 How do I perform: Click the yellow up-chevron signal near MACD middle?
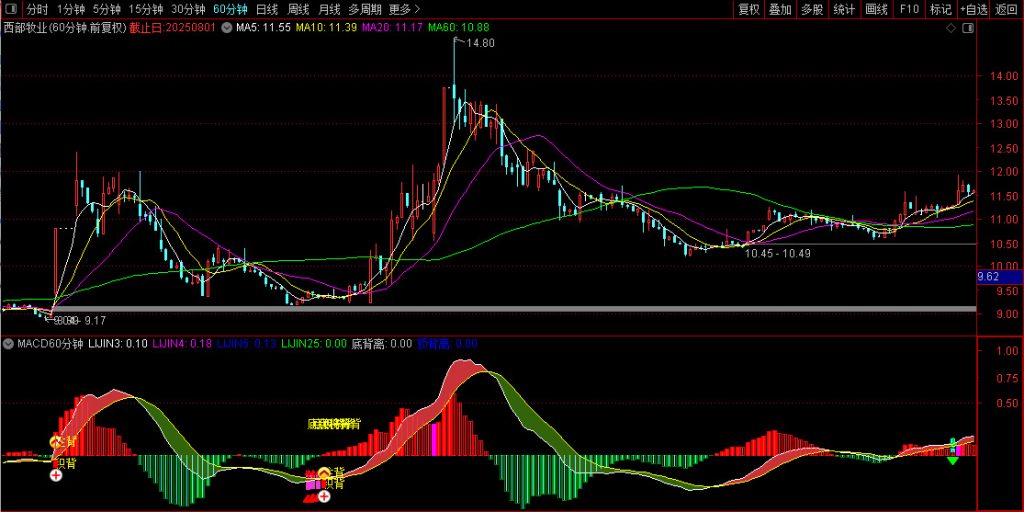[x=323, y=472]
